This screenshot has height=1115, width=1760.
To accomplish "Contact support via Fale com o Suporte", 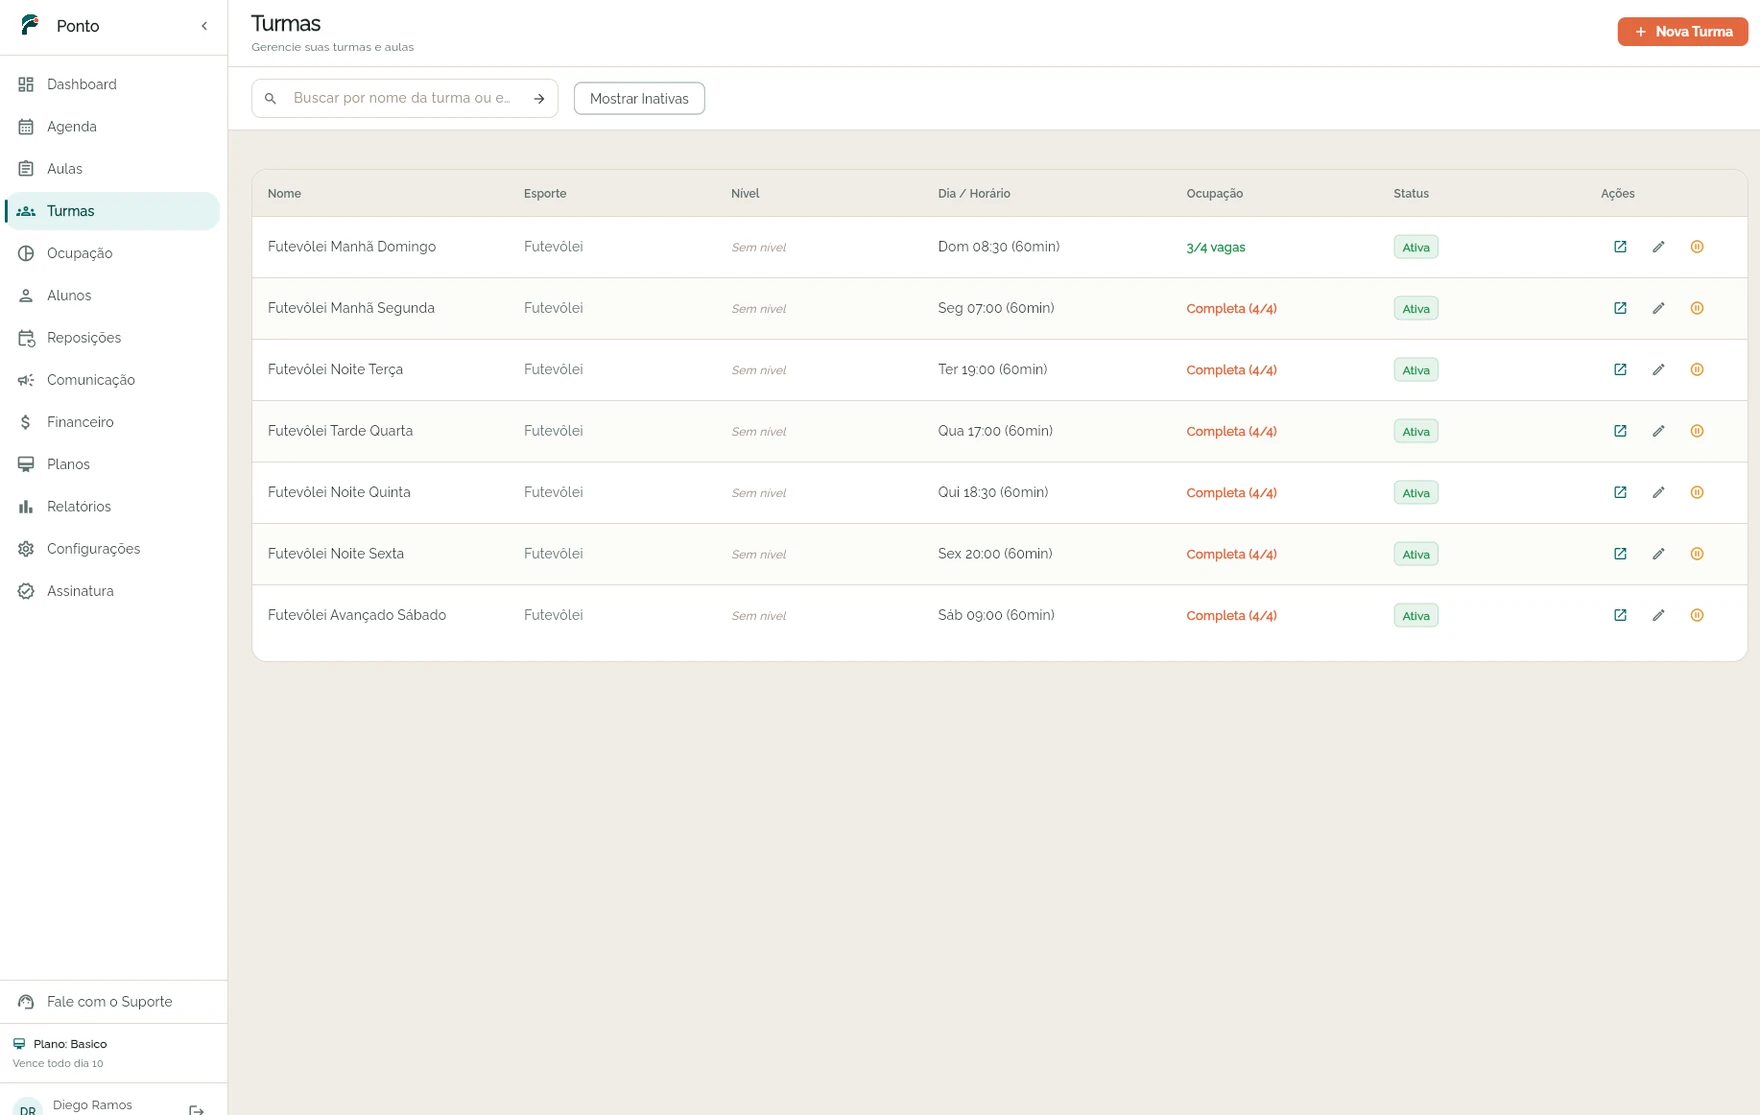I will click(x=113, y=1002).
